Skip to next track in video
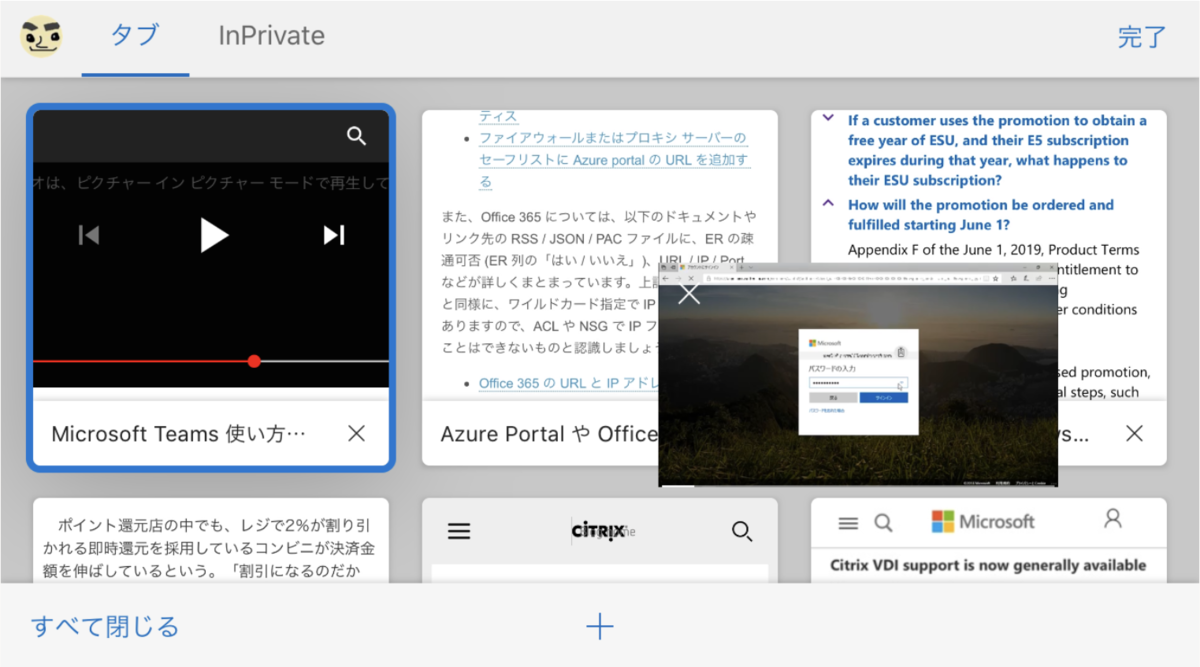The height and width of the screenshot is (667, 1200). point(334,235)
